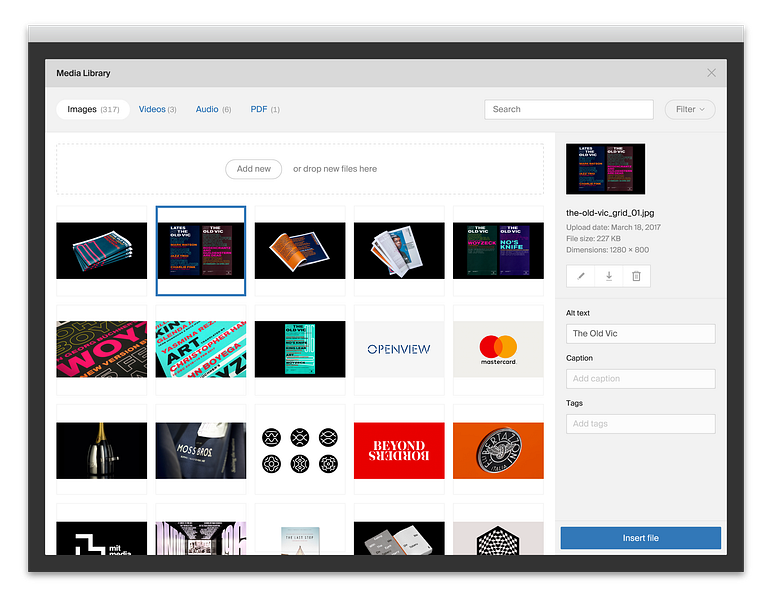The height and width of the screenshot is (600, 772).
Task: Select the fanned white magazines thumbnail
Action: (x=399, y=251)
